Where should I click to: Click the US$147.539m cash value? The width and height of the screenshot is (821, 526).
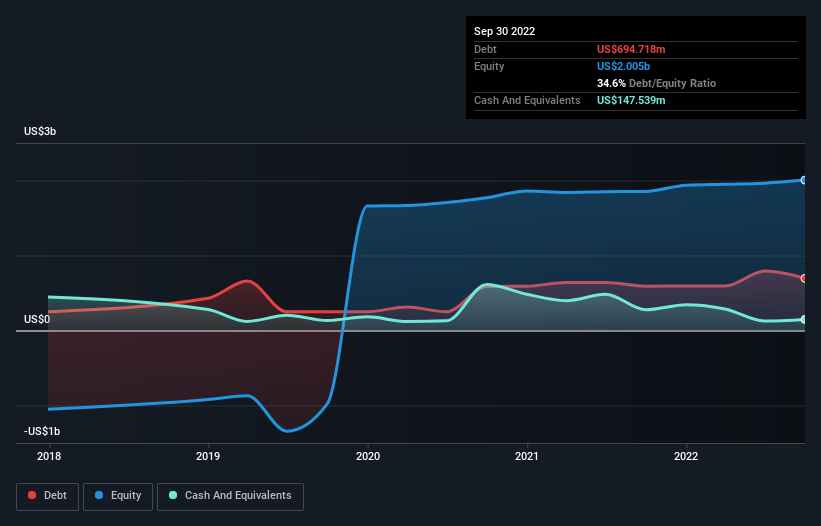pos(631,100)
